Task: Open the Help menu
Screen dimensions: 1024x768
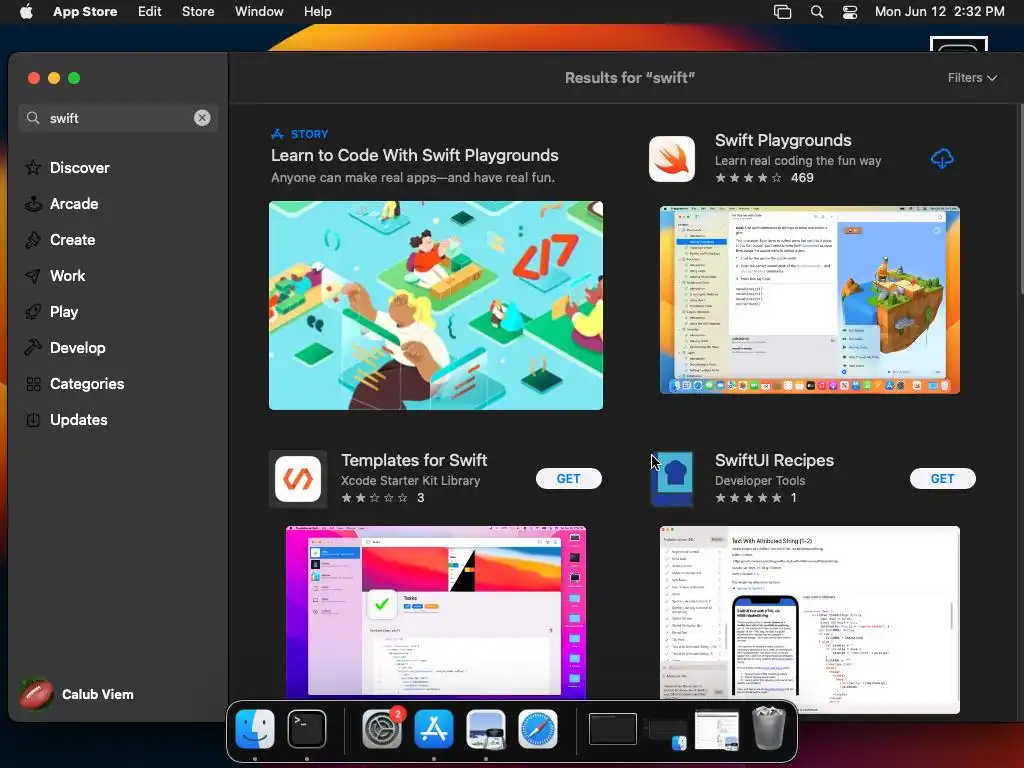Action: tap(317, 12)
